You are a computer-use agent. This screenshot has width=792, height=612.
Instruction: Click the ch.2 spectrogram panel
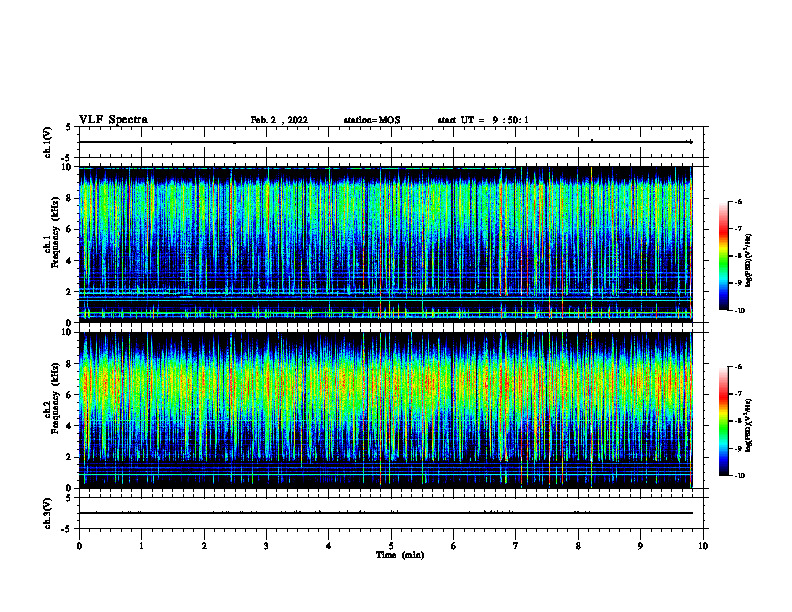tap(391, 410)
